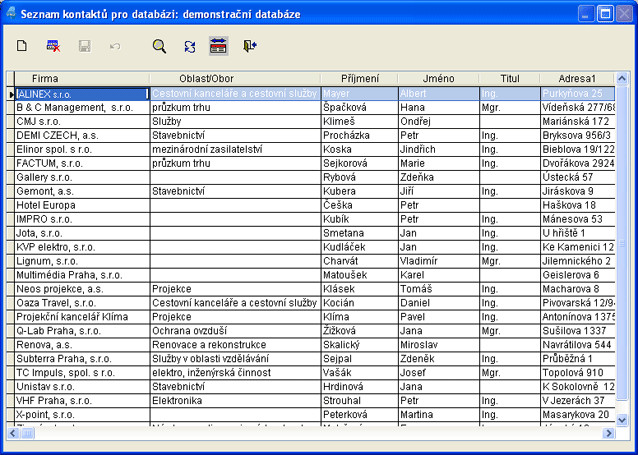Select Multimédia Praha, s.r.o.
This screenshot has height=455, width=638.
(82, 275)
